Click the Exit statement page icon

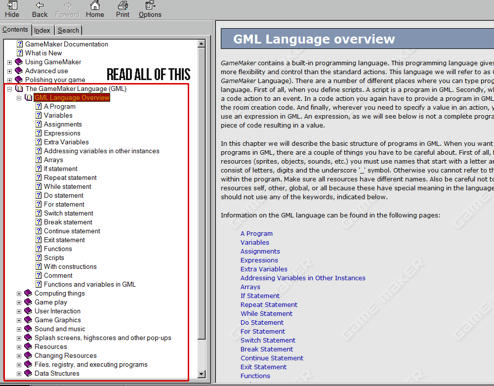39,240
